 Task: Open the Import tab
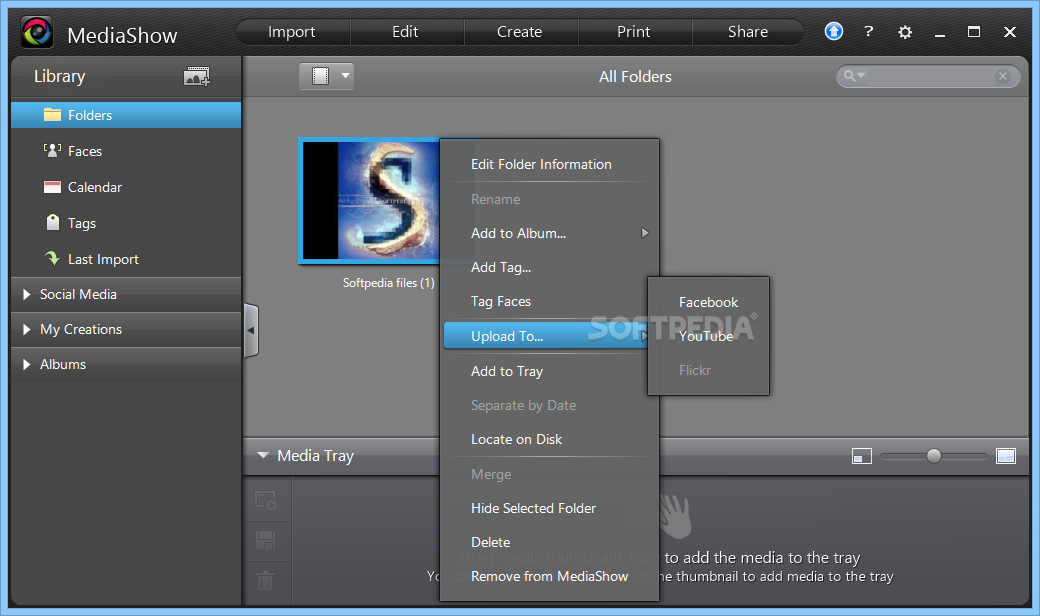pyautogui.click(x=292, y=32)
